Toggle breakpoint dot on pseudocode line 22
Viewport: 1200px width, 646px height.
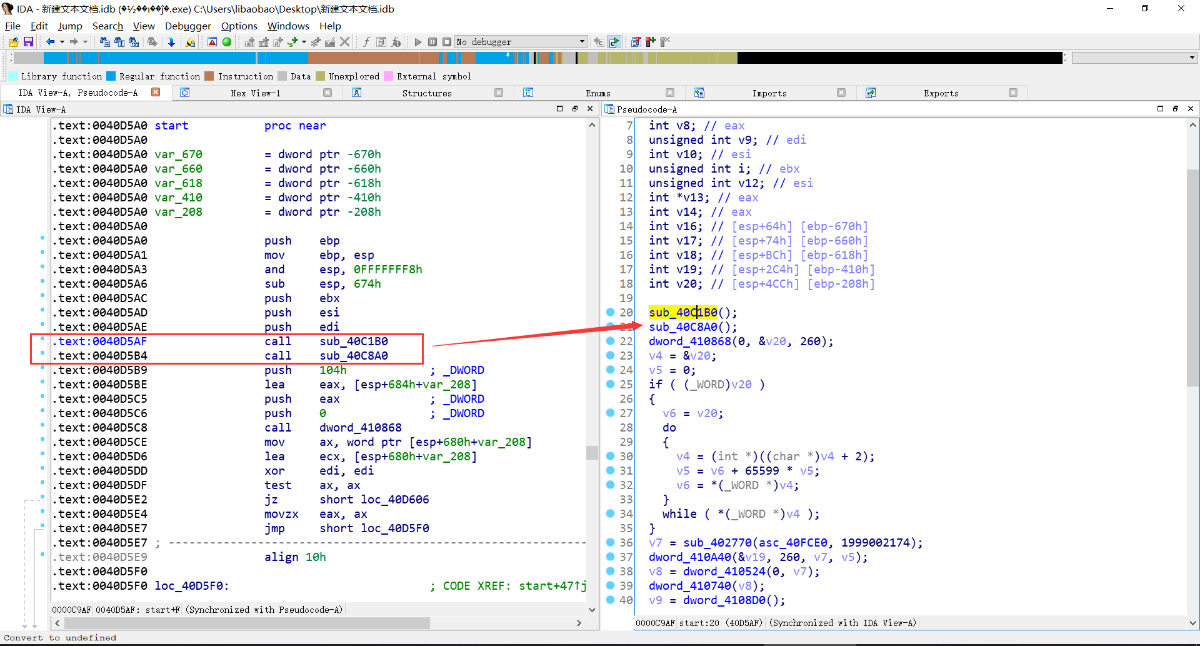pyautogui.click(x=609, y=341)
